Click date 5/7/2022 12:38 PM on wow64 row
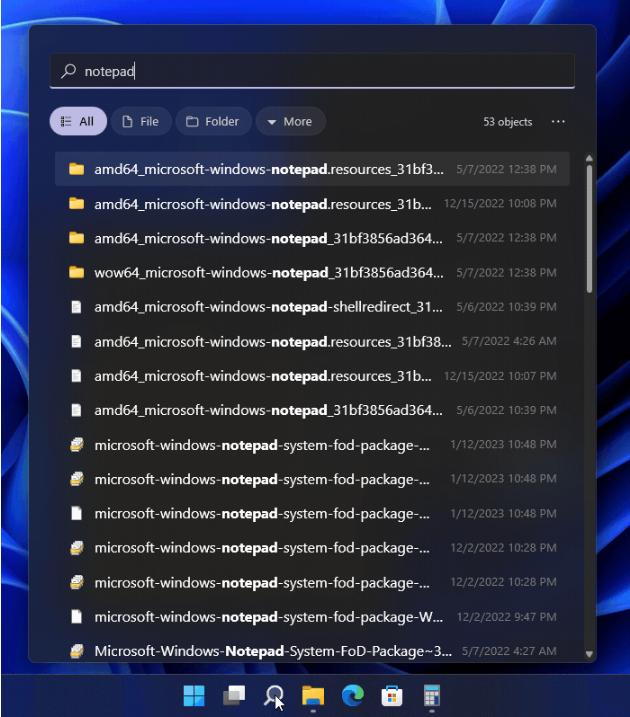 pos(507,273)
